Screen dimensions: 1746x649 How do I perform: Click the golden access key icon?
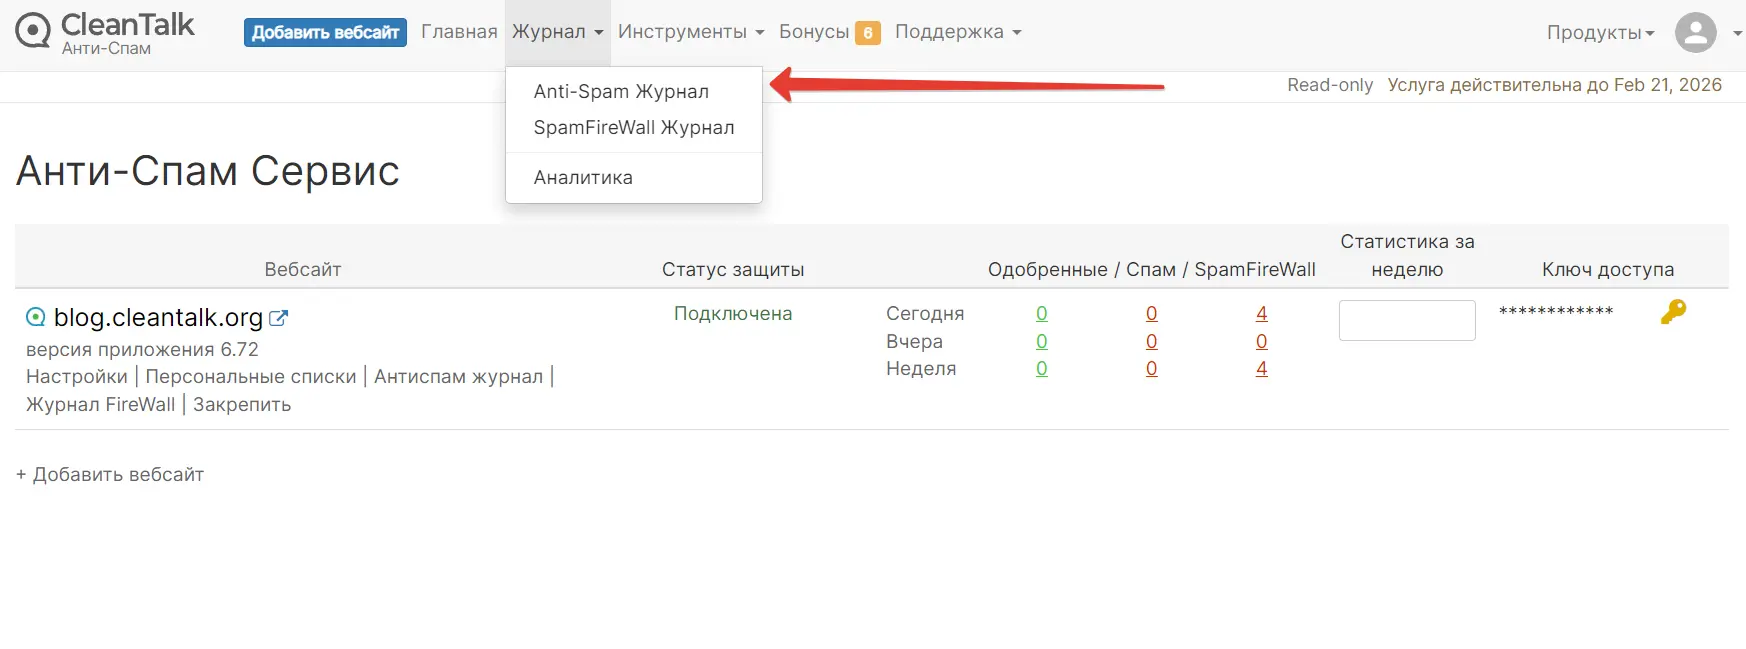1673,312
